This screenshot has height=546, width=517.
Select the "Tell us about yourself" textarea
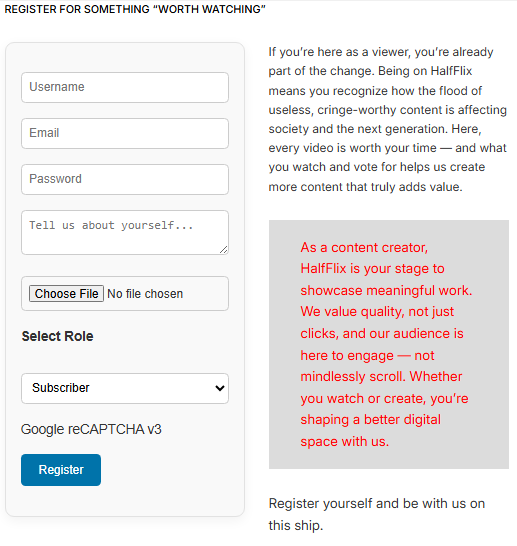(x=125, y=232)
